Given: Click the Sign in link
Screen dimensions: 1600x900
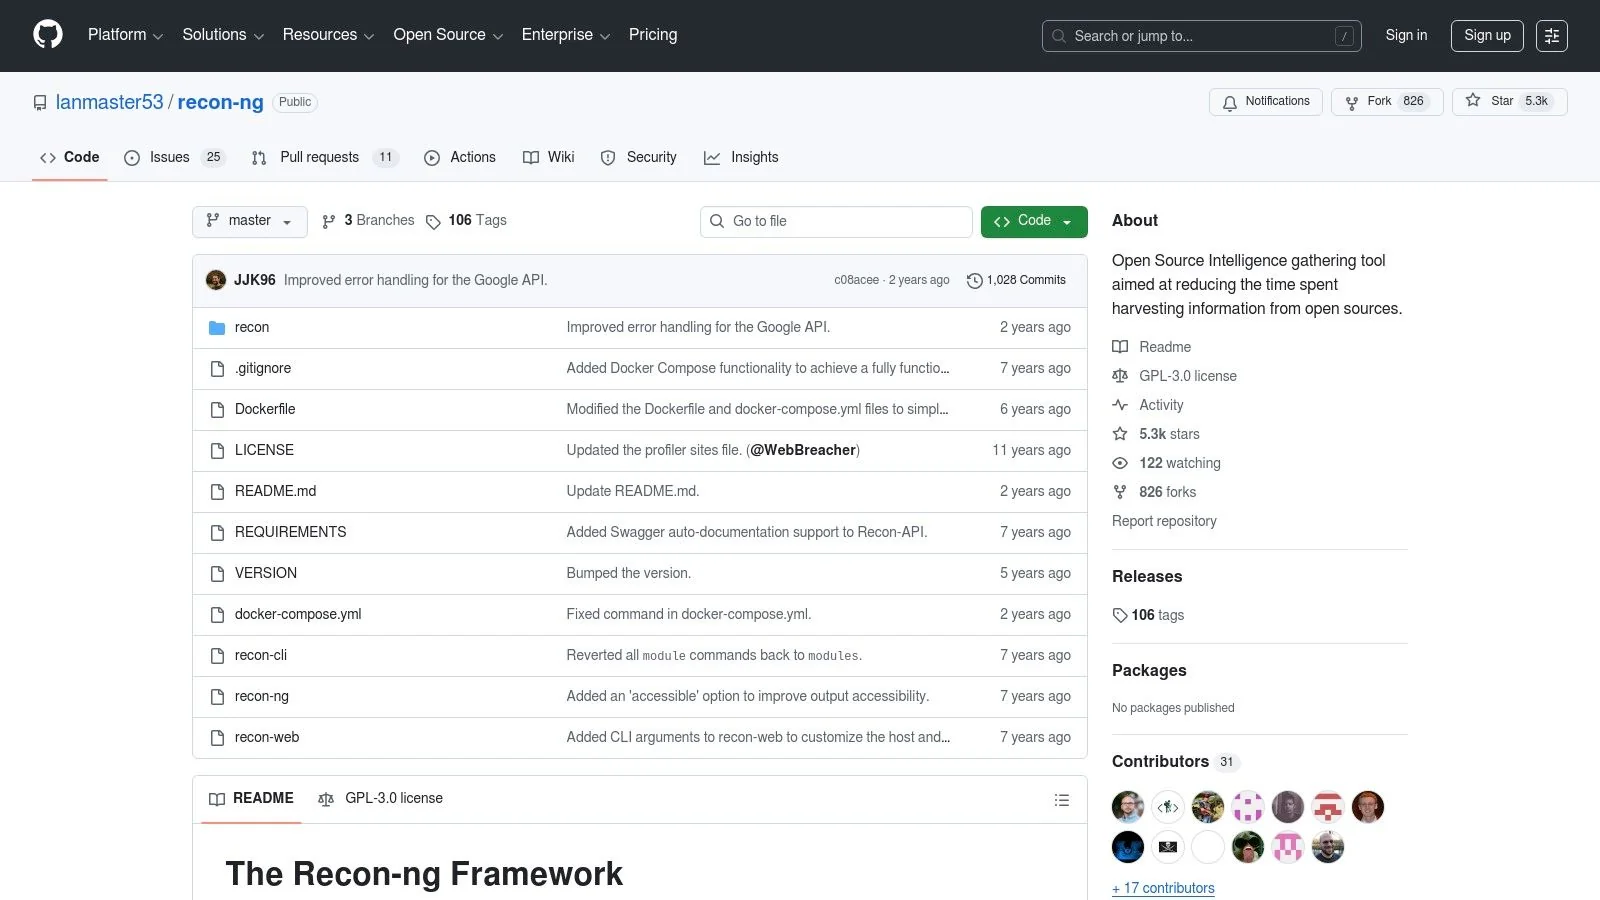Looking at the screenshot, I should click(x=1406, y=35).
